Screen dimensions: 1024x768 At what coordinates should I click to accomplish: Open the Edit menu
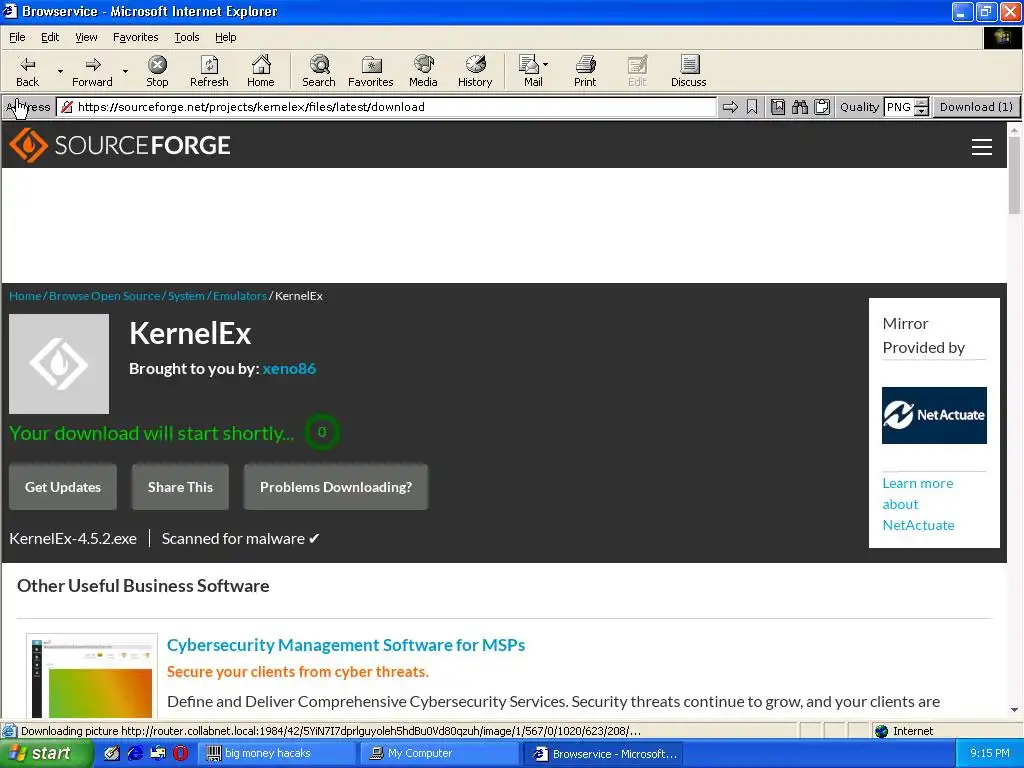tap(50, 37)
